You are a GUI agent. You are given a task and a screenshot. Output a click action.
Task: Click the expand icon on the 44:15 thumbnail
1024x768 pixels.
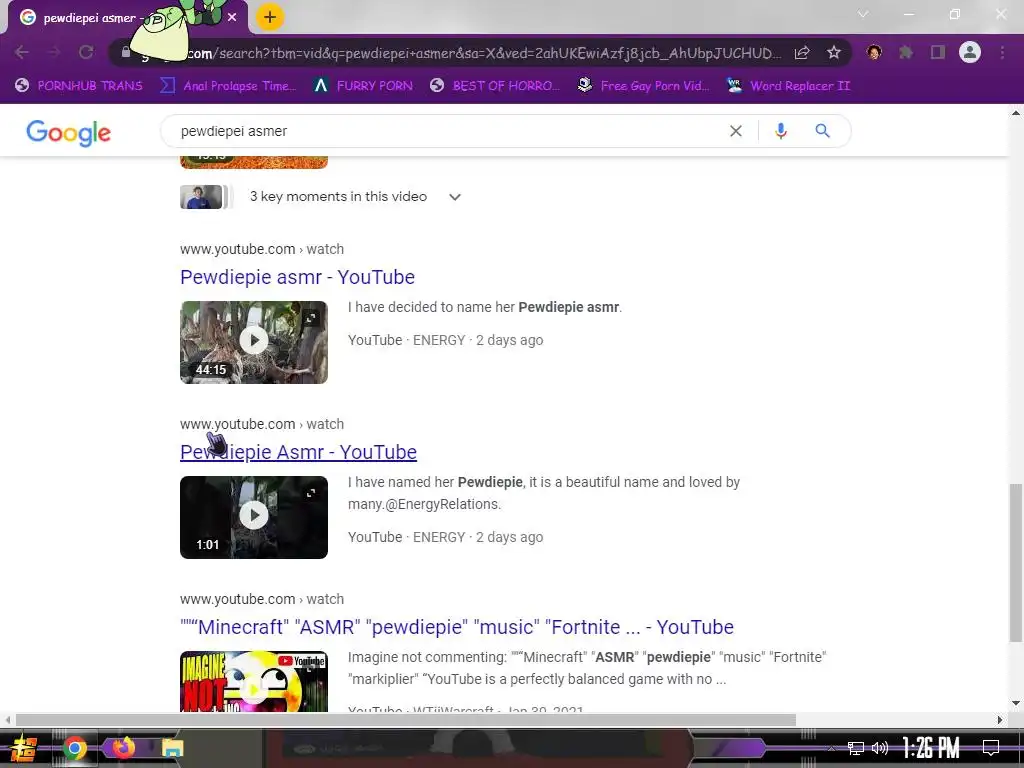312,317
